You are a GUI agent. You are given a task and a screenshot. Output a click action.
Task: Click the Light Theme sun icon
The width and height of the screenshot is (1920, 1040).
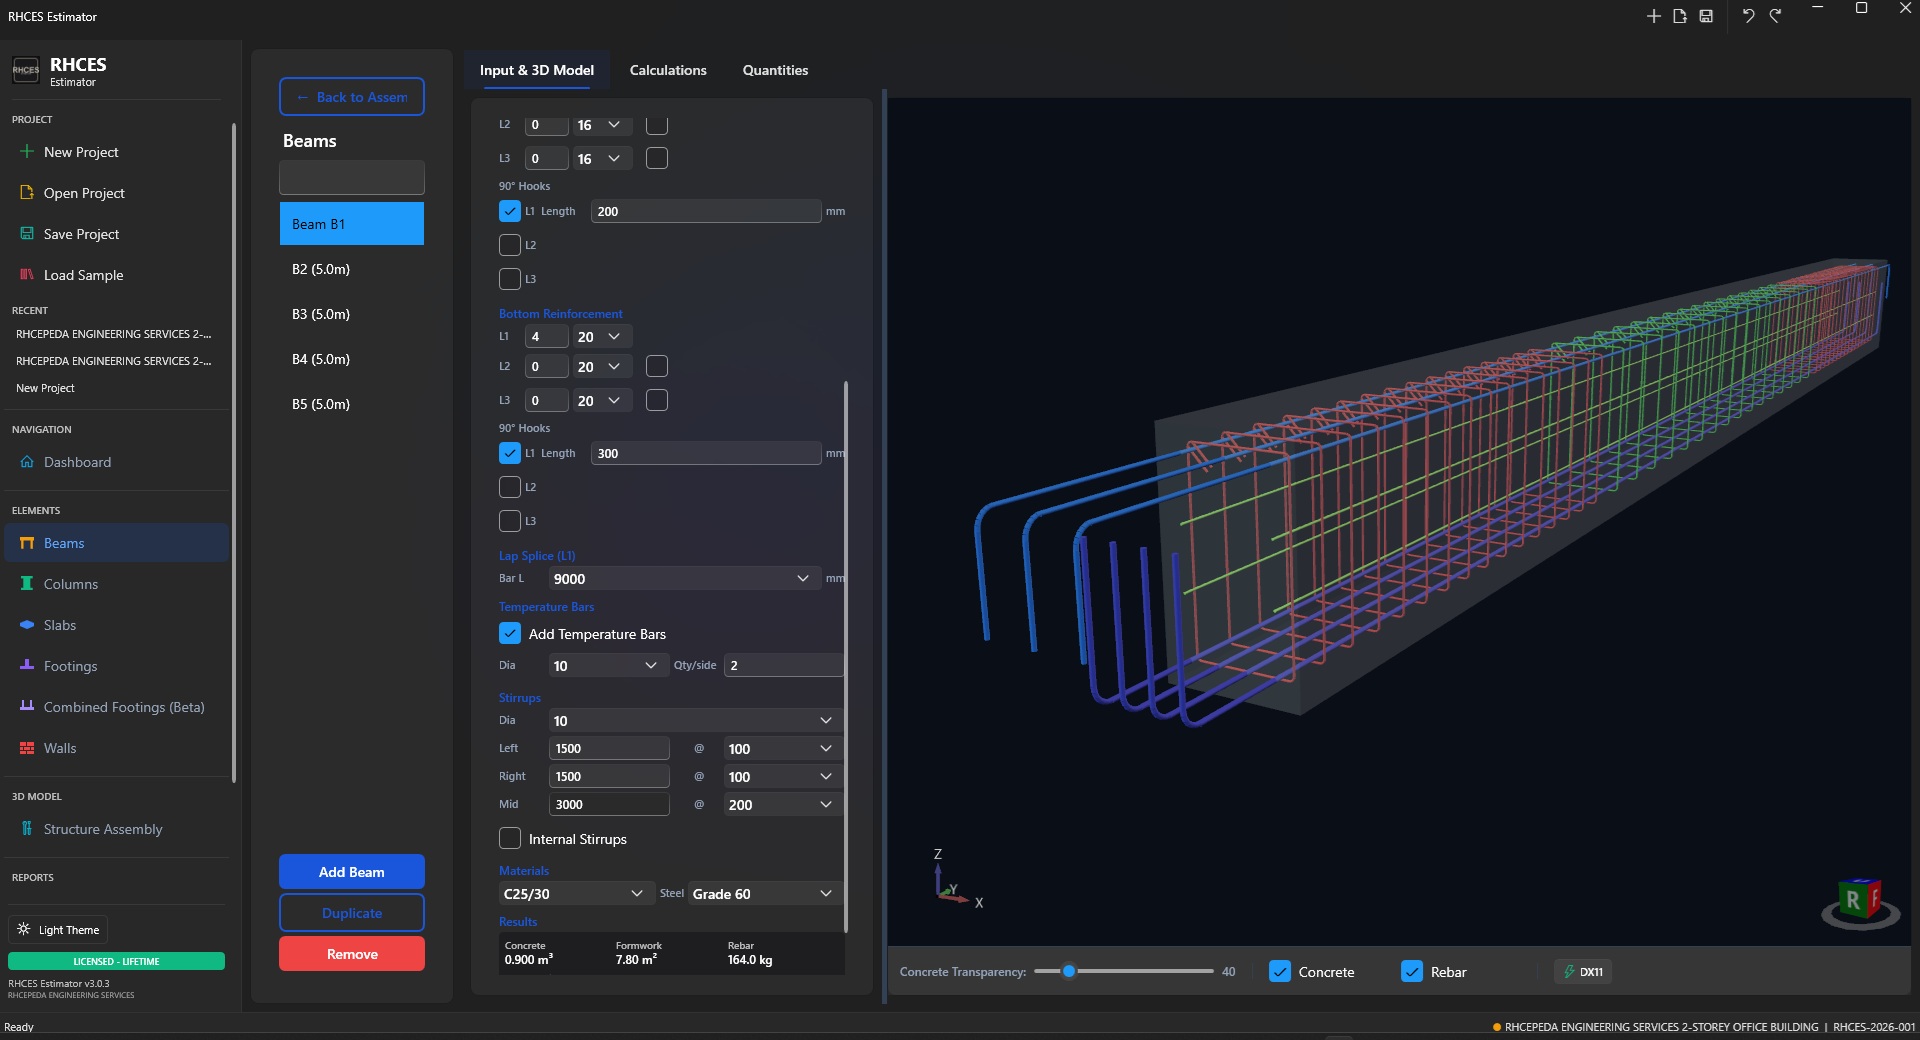pyautogui.click(x=24, y=929)
